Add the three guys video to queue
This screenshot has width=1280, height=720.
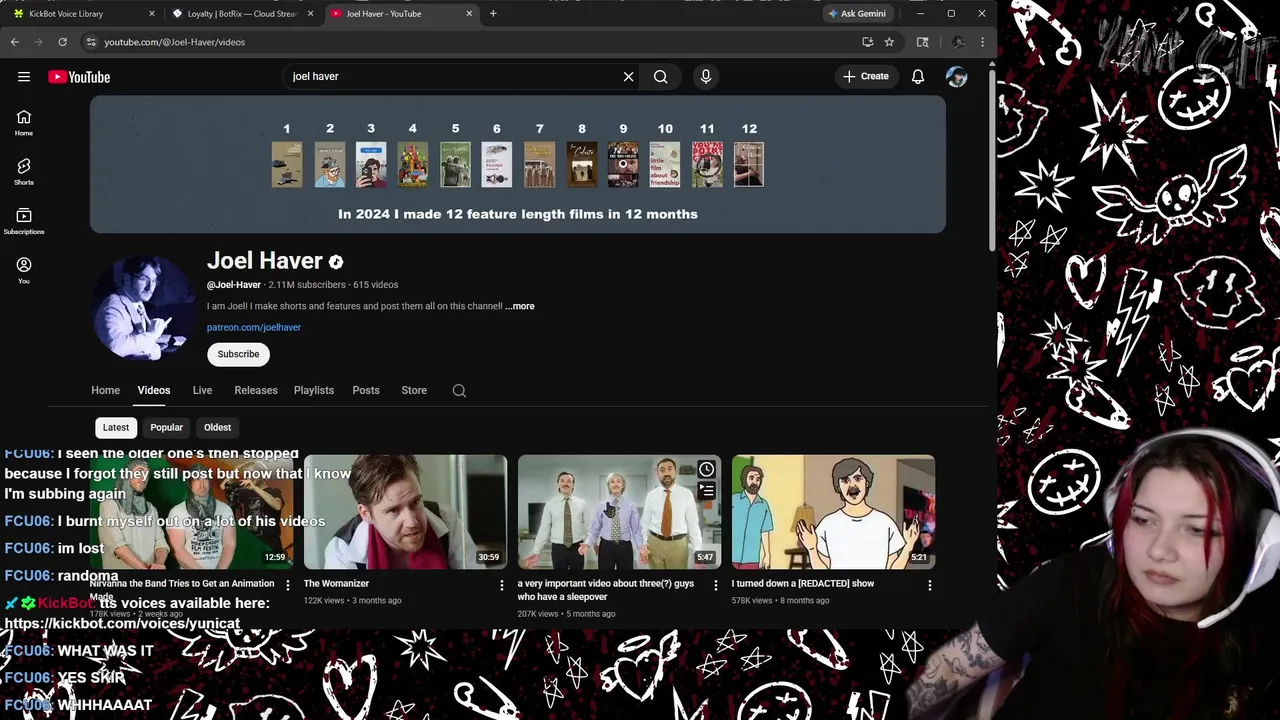[x=706, y=490]
